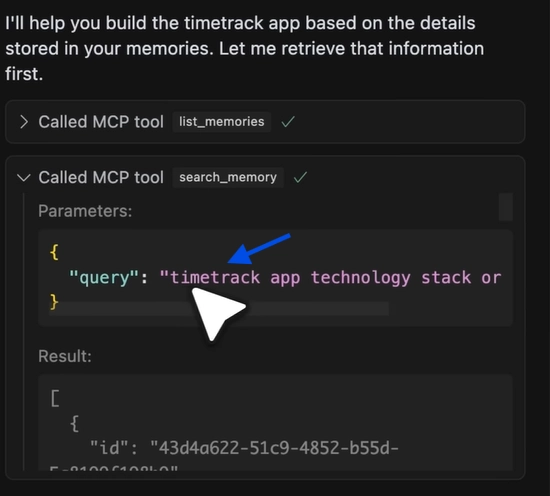The width and height of the screenshot is (550, 496).
Task: Click the search_memory tool name badge
Action: (228, 177)
